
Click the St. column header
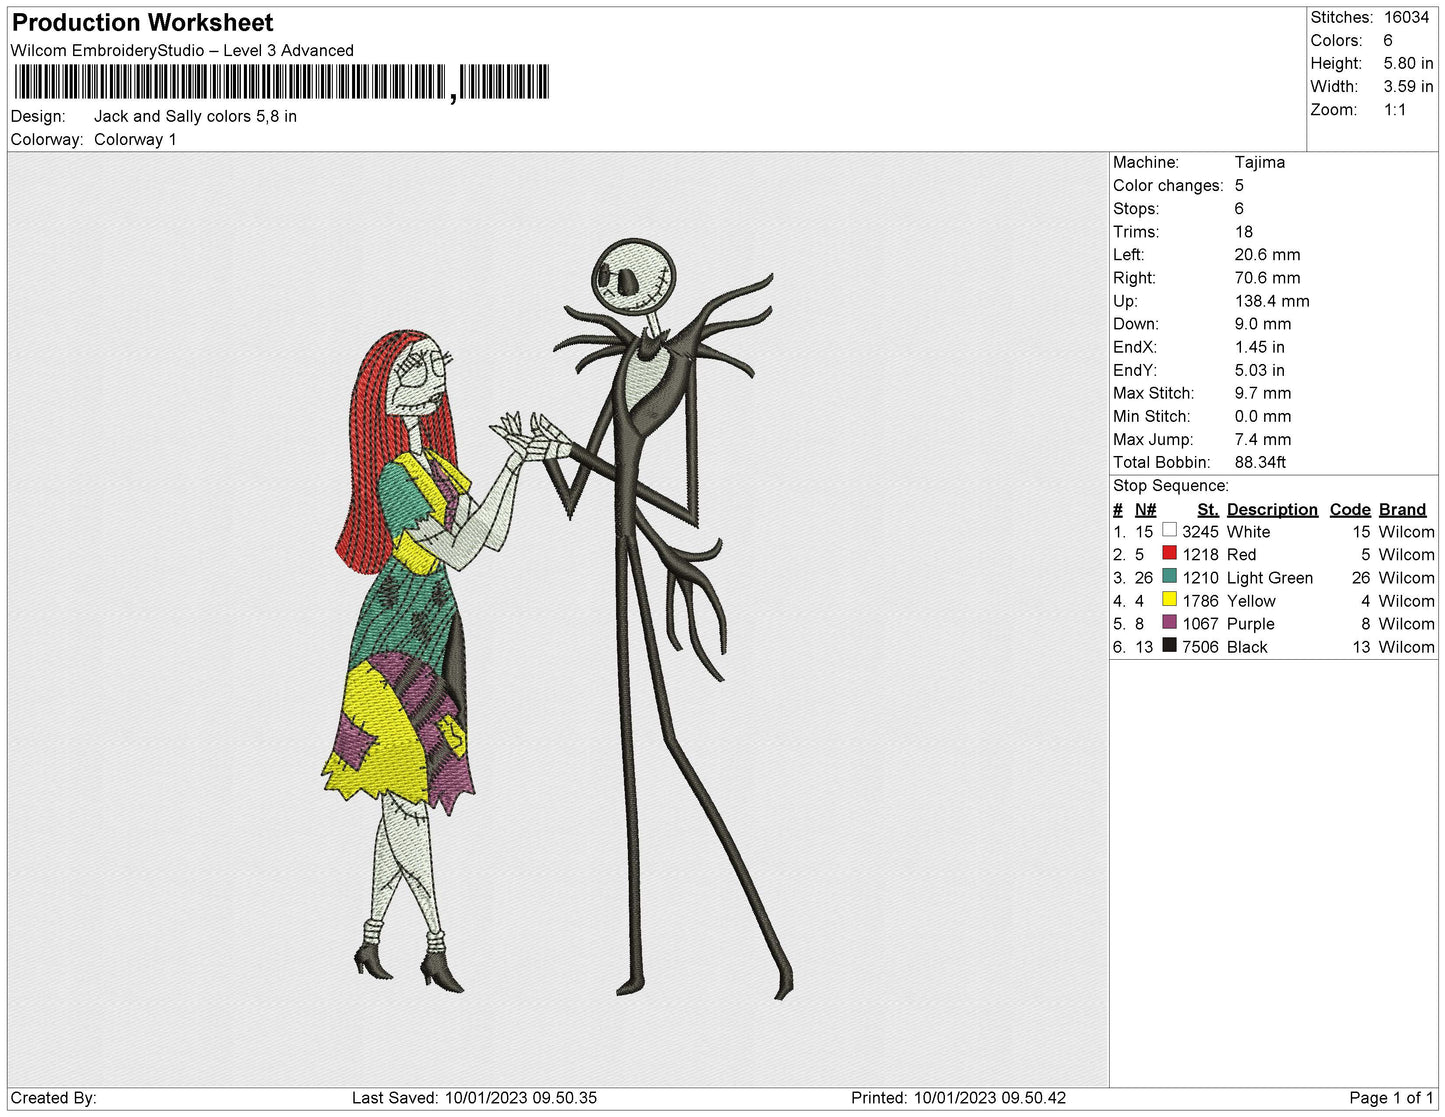point(1207,509)
